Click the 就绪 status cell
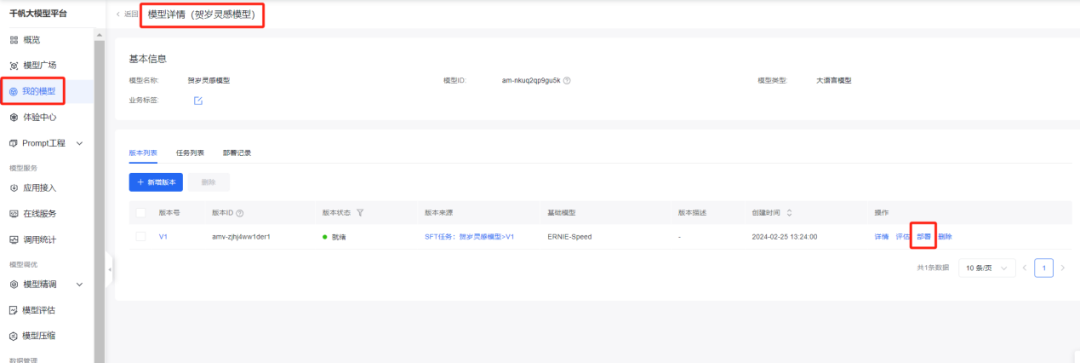 [x=334, y=236]
